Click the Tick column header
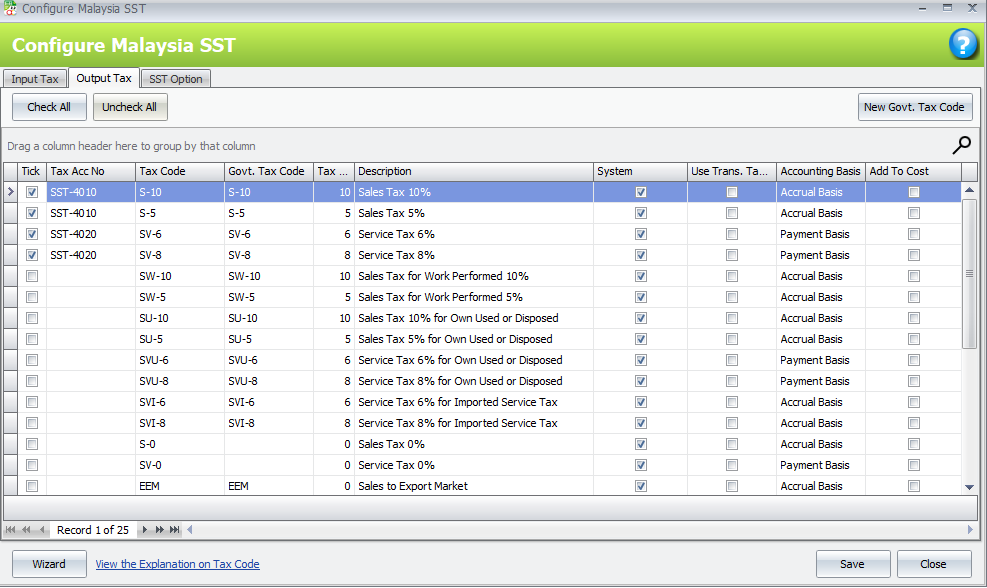The width and height of the screenshot is (987, 588). click(31, 171)
